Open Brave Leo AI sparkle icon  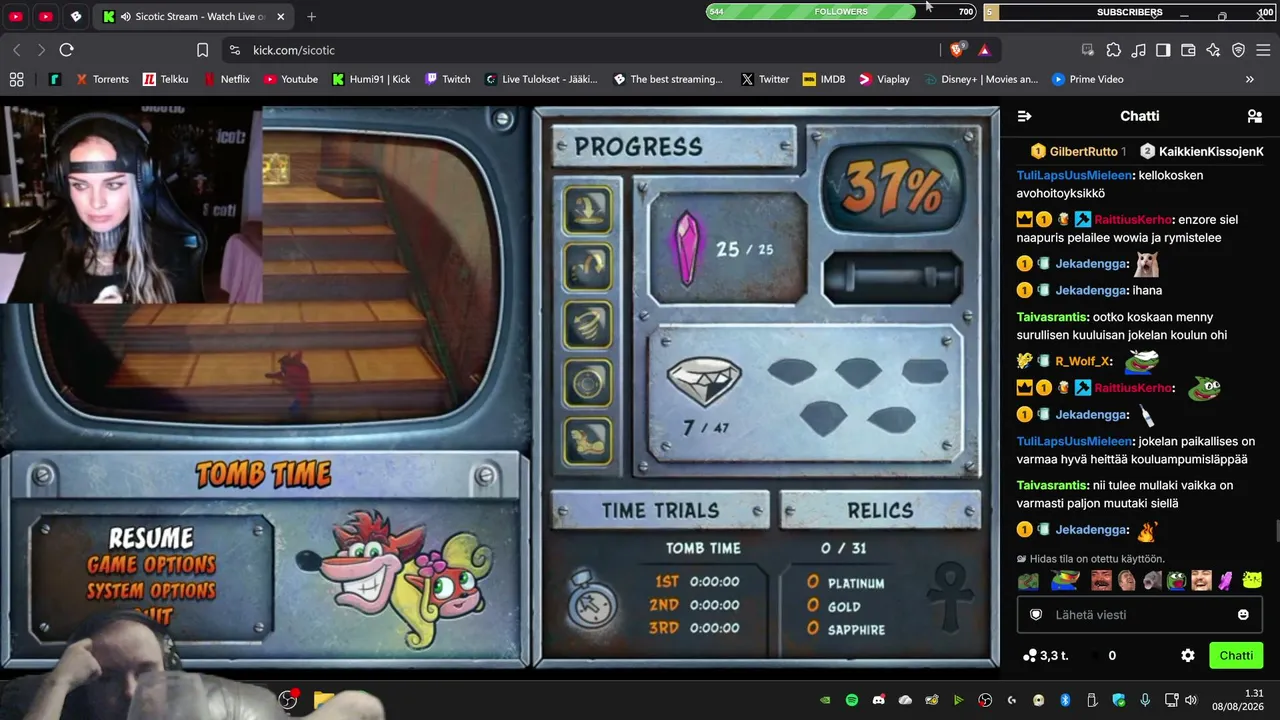coord(1213,50)
